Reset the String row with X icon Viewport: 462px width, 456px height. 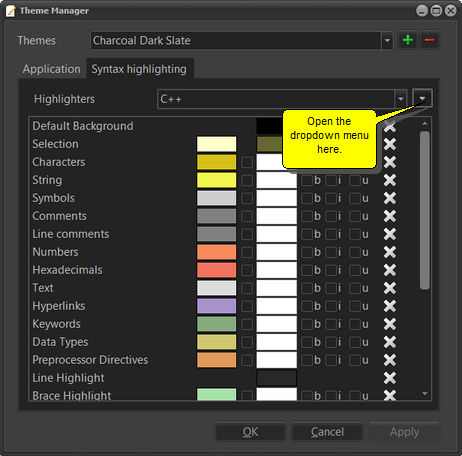coord(390,180)
